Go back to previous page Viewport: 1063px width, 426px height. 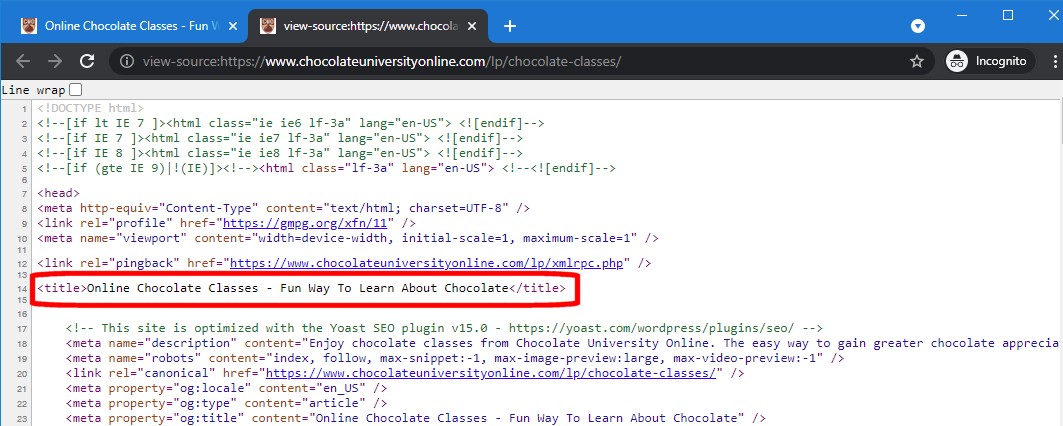(23, 61)
